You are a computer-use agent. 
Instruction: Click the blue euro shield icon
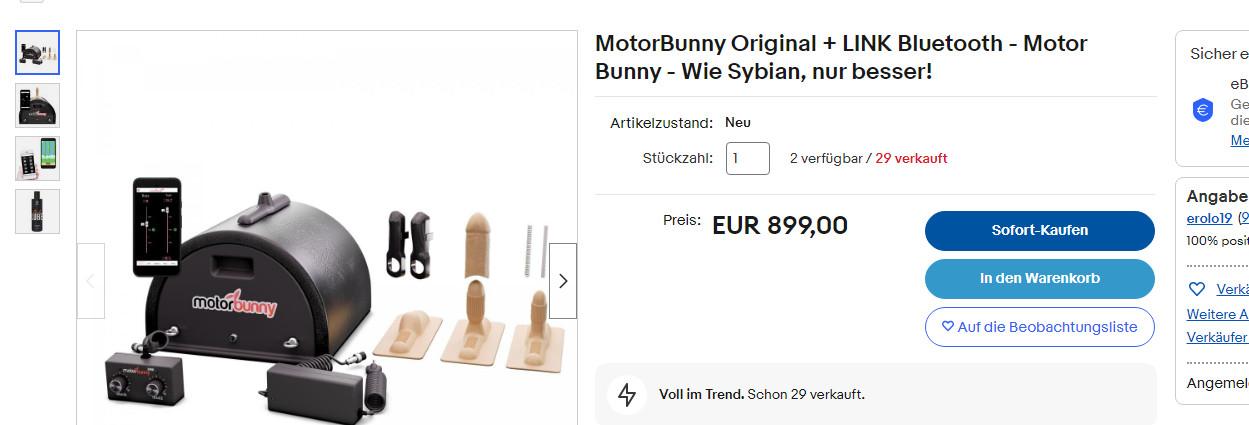[1203, 110]
